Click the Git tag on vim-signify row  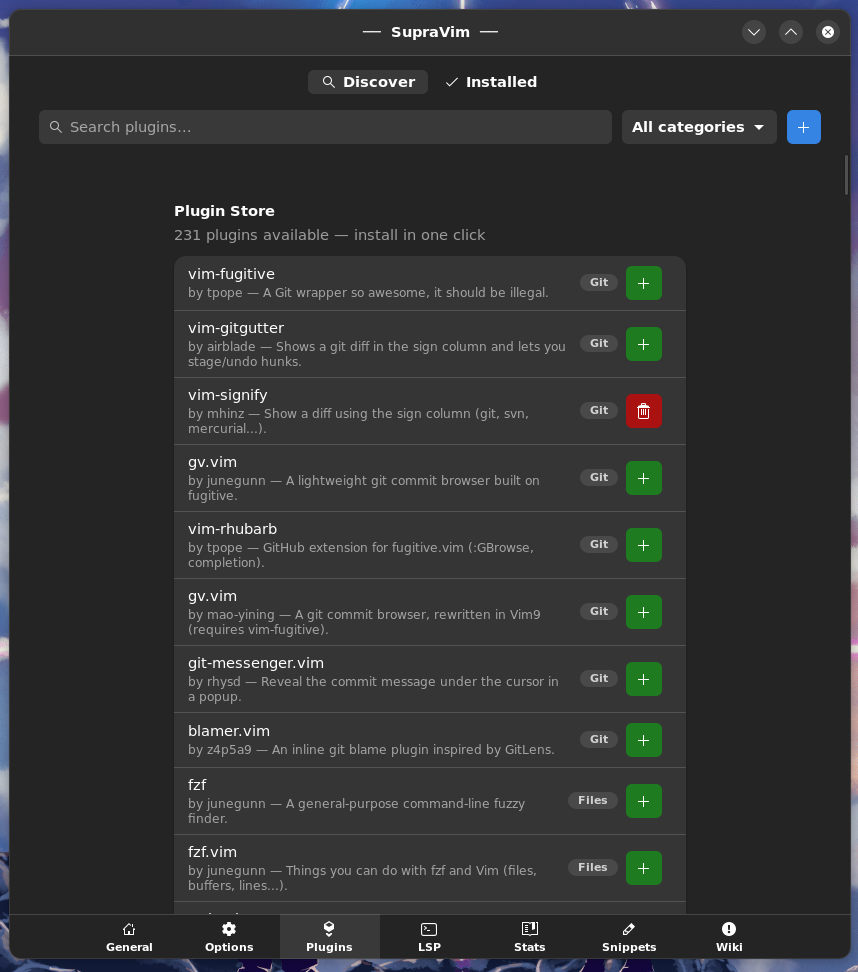pos(598,410)
